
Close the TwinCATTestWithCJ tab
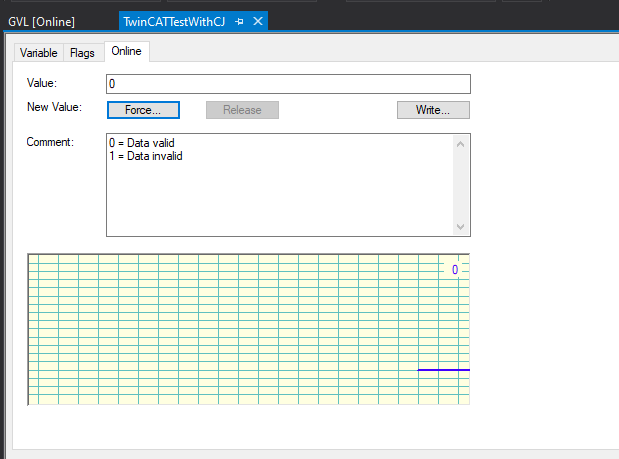pyautogui.click(x=258, y=21)
